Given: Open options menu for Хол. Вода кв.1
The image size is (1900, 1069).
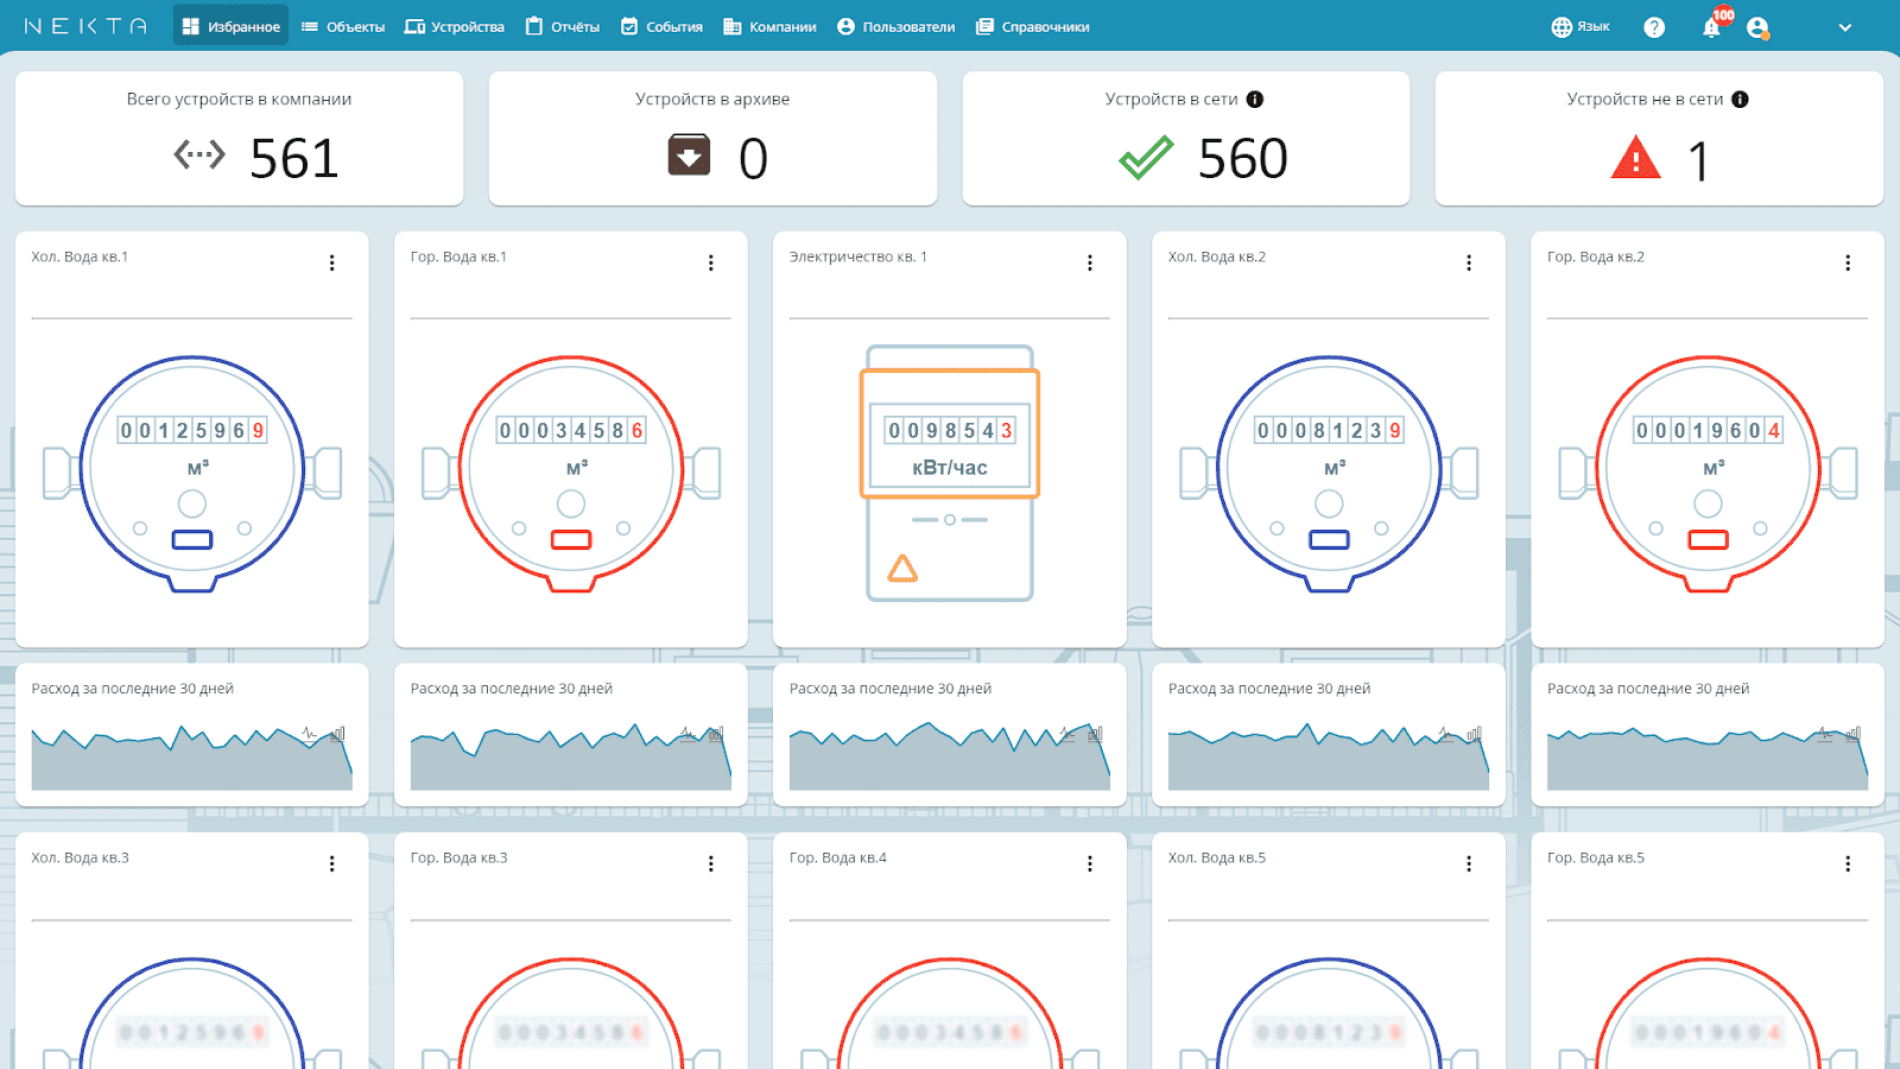Looking at the screenshot, I should pyautogui.click(x=332, y=263).
